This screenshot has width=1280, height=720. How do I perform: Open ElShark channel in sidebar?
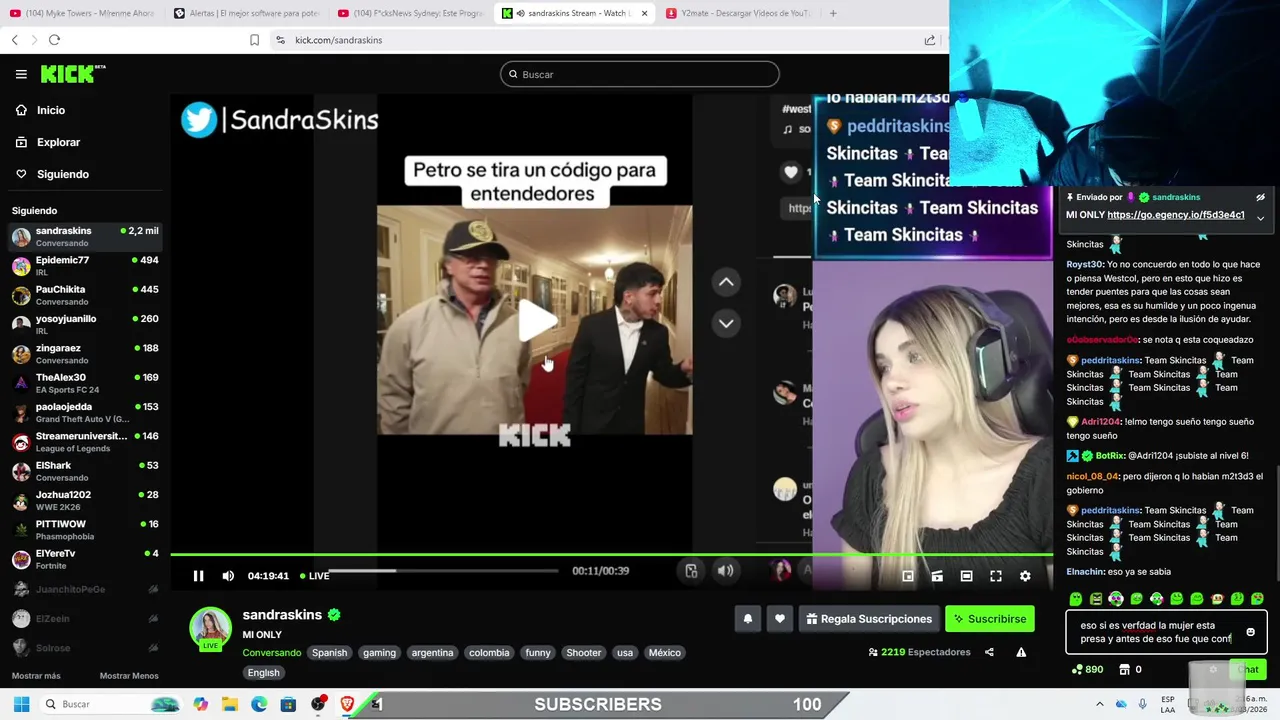85,471
